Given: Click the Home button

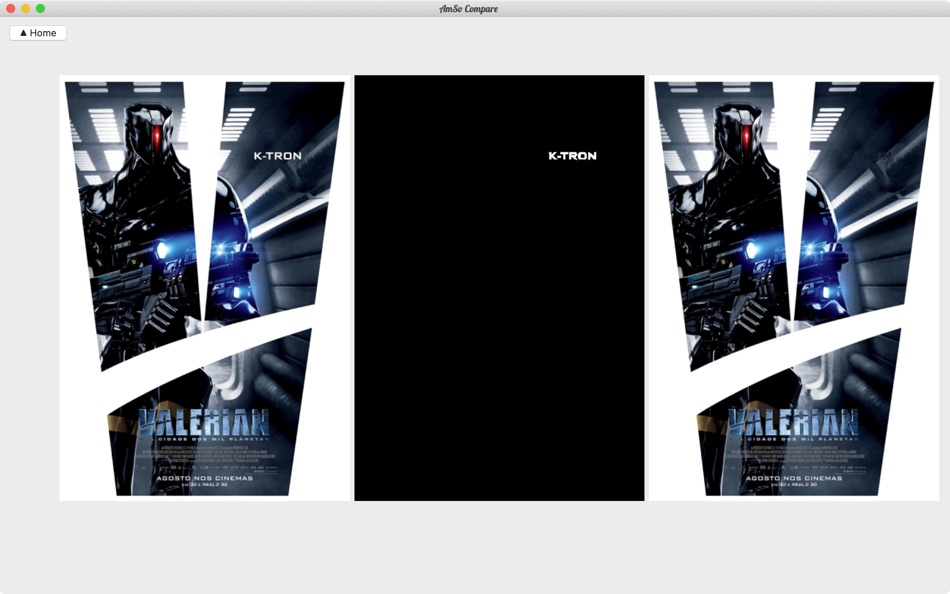Looking at the screenshot, I should click(38, 33).
